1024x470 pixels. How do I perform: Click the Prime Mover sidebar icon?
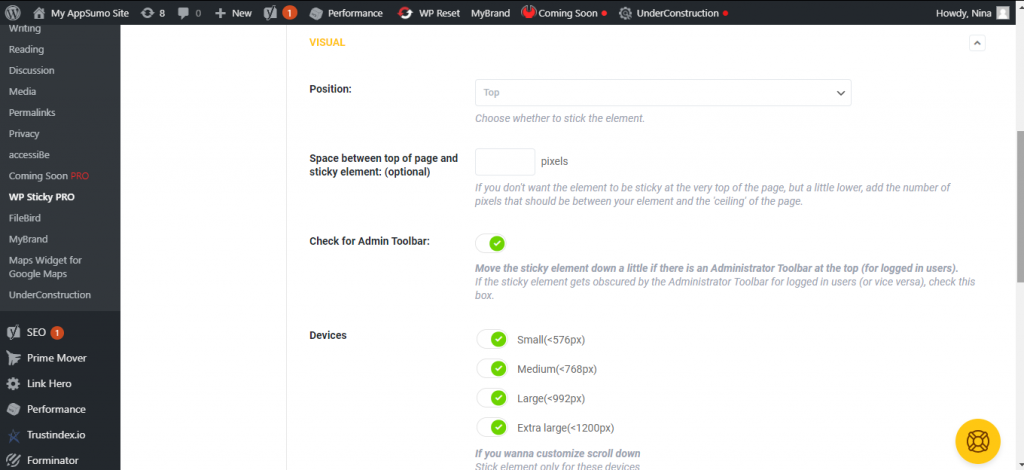tap(14, 358)
